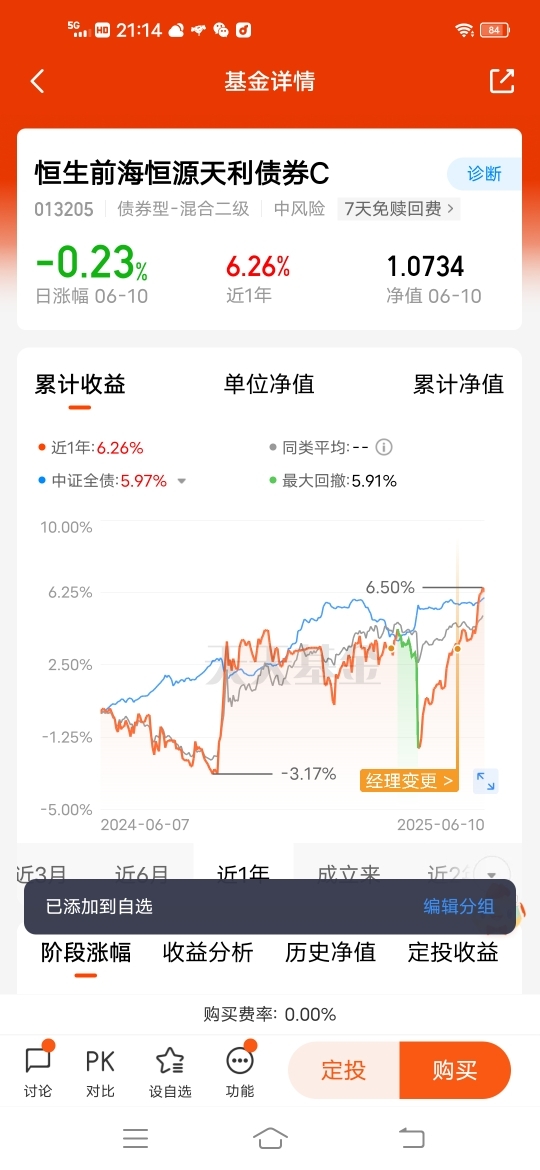540x1170 pixels.
Task: Switch to the 单位净值 tab
Action: click(x=269, y=384)
